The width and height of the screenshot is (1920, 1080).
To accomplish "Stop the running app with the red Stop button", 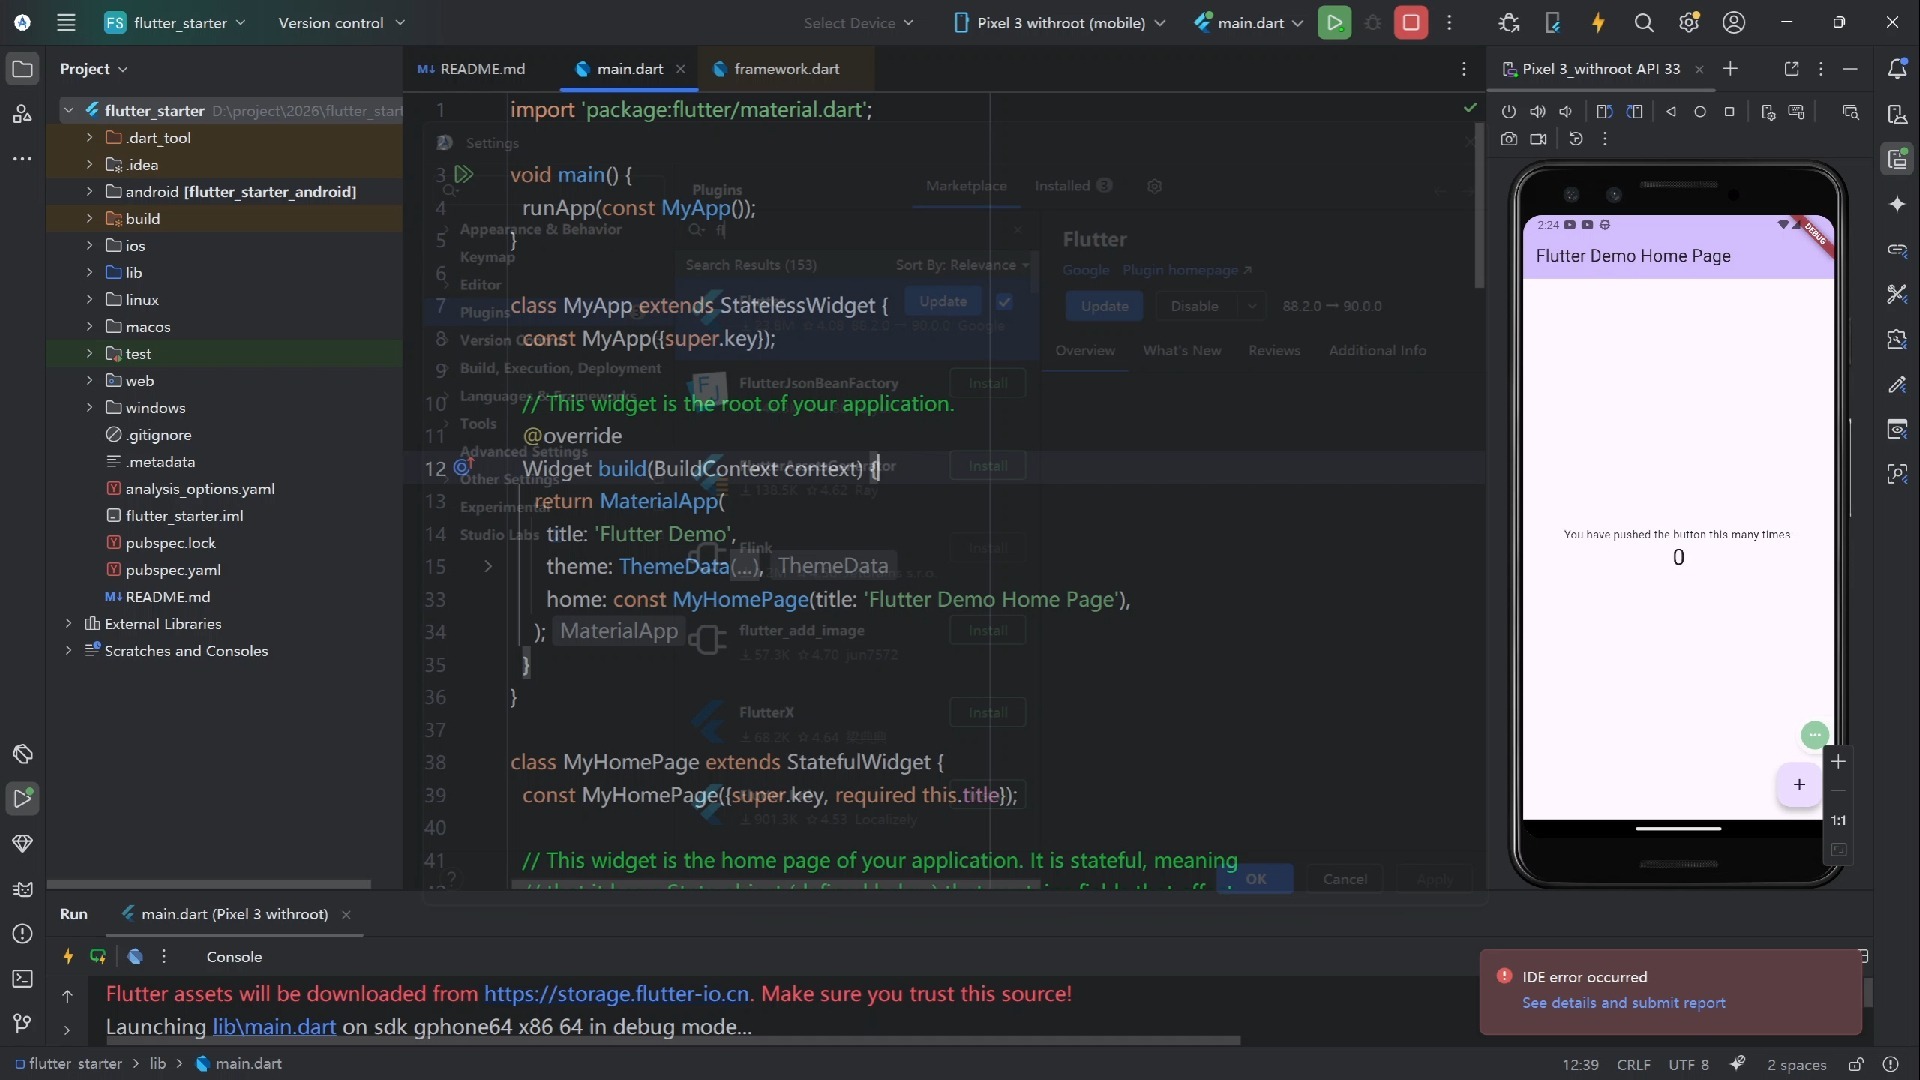I will (1411, 22).
